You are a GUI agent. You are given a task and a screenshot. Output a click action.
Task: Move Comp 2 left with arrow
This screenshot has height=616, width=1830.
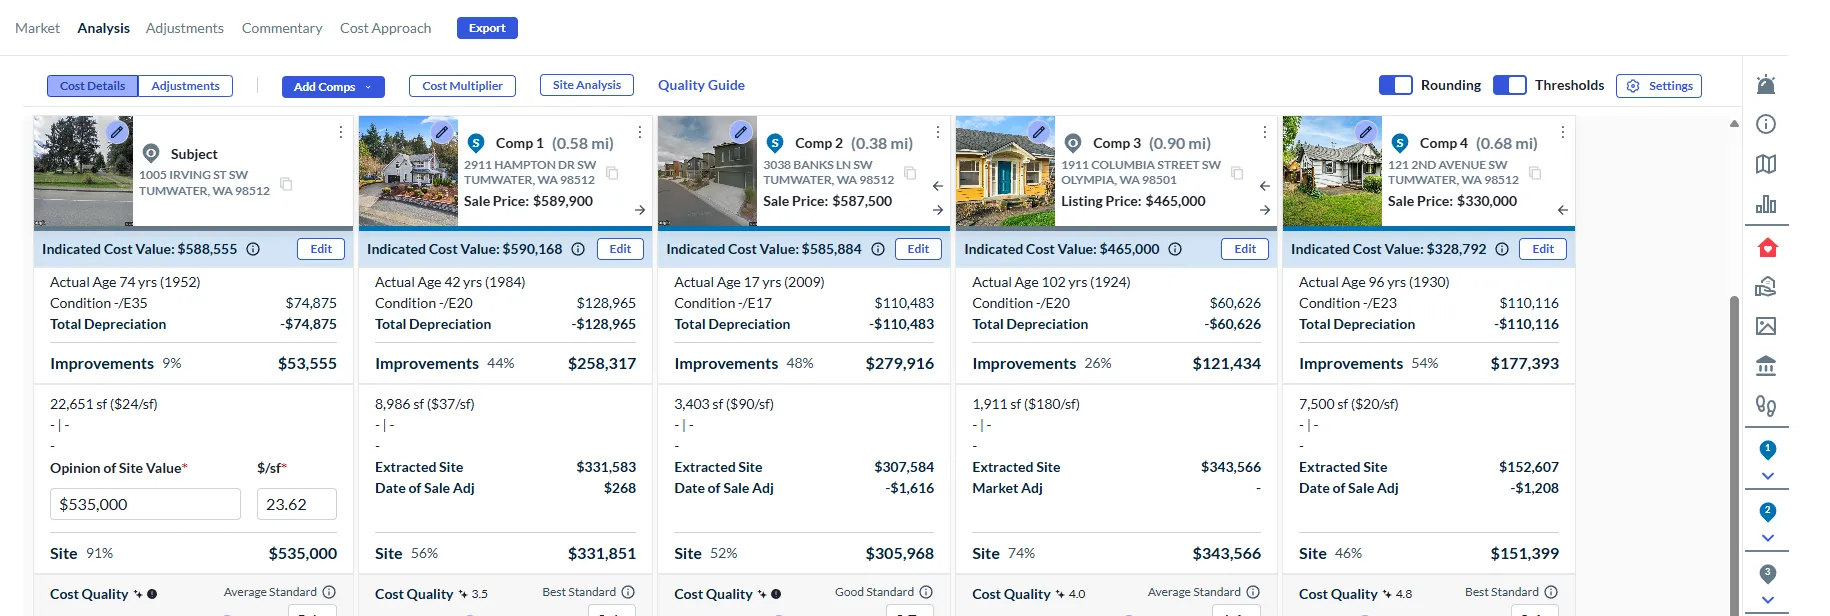coord(937,186)
